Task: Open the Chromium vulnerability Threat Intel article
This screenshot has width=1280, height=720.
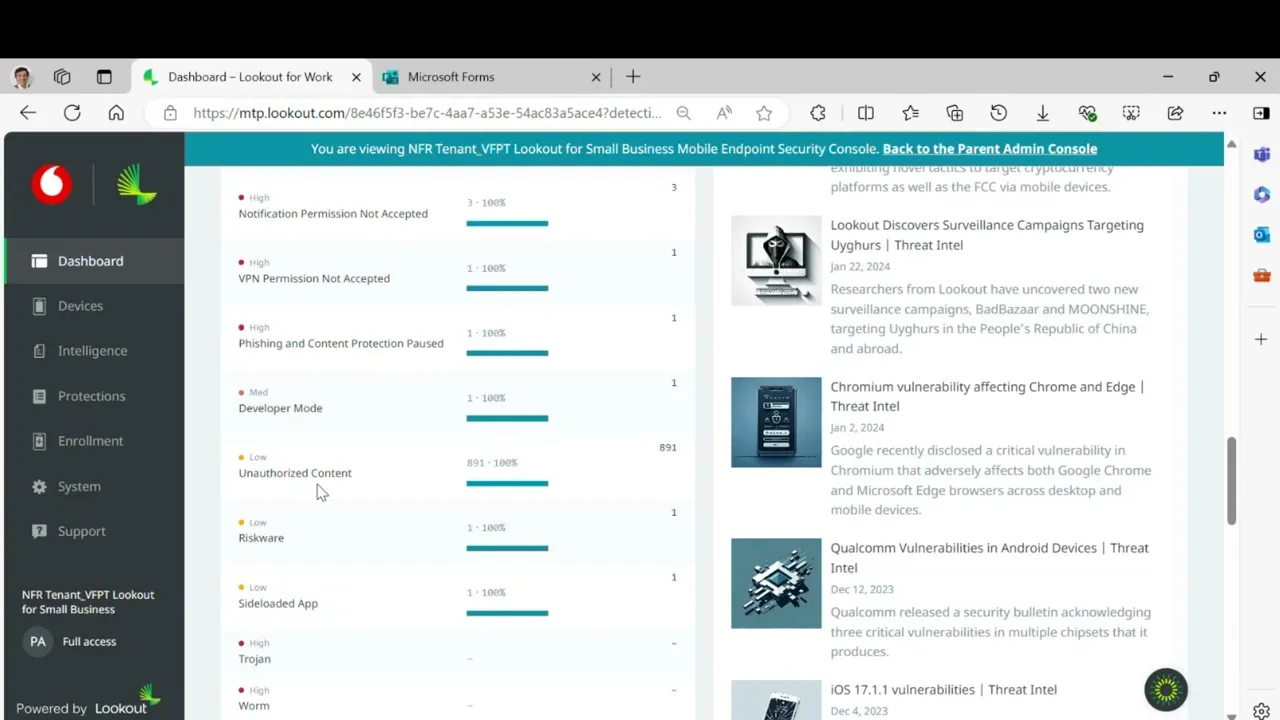Action: pyautogui.click(x=987, y=396)
